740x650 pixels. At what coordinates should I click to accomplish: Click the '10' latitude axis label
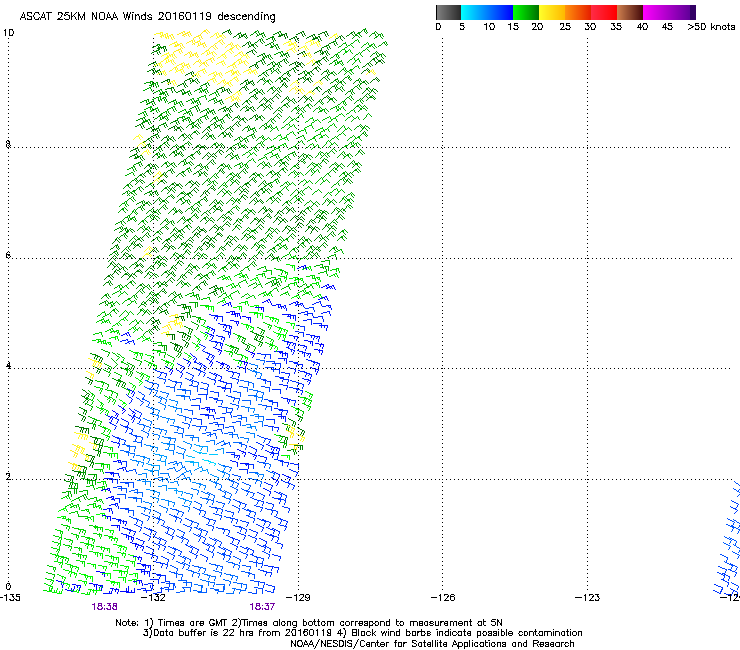pos(8,33)
